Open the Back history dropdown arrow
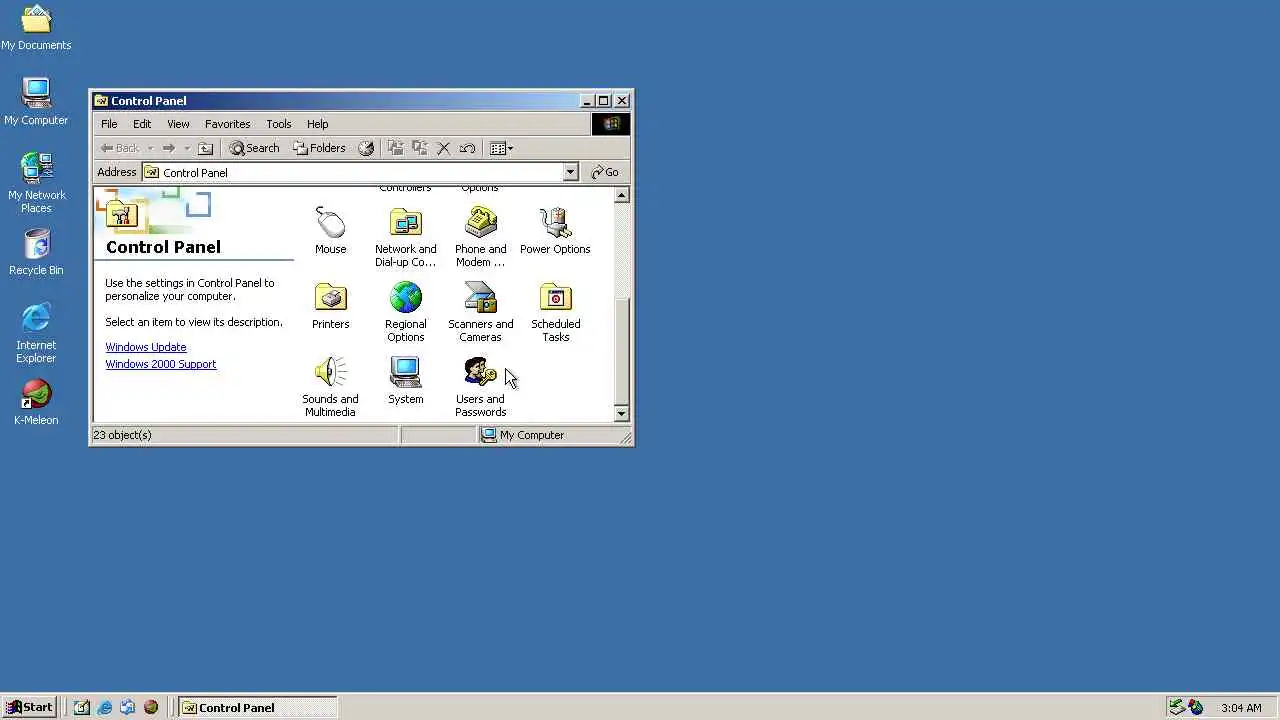1280x720 pixels. click(x=150, y=148)
